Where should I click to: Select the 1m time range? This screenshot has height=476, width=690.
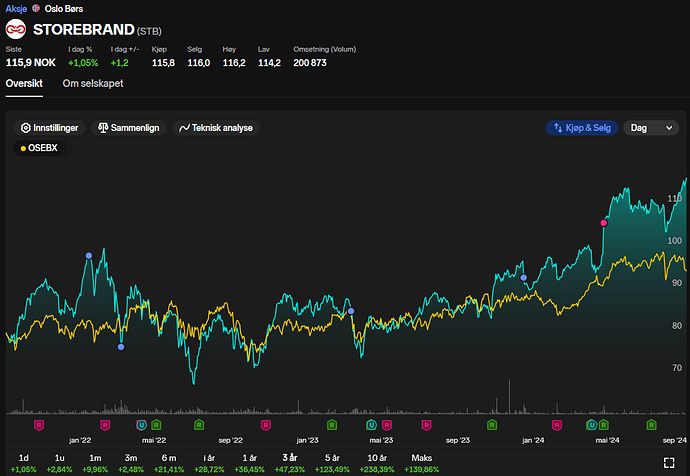coord(95,463)
